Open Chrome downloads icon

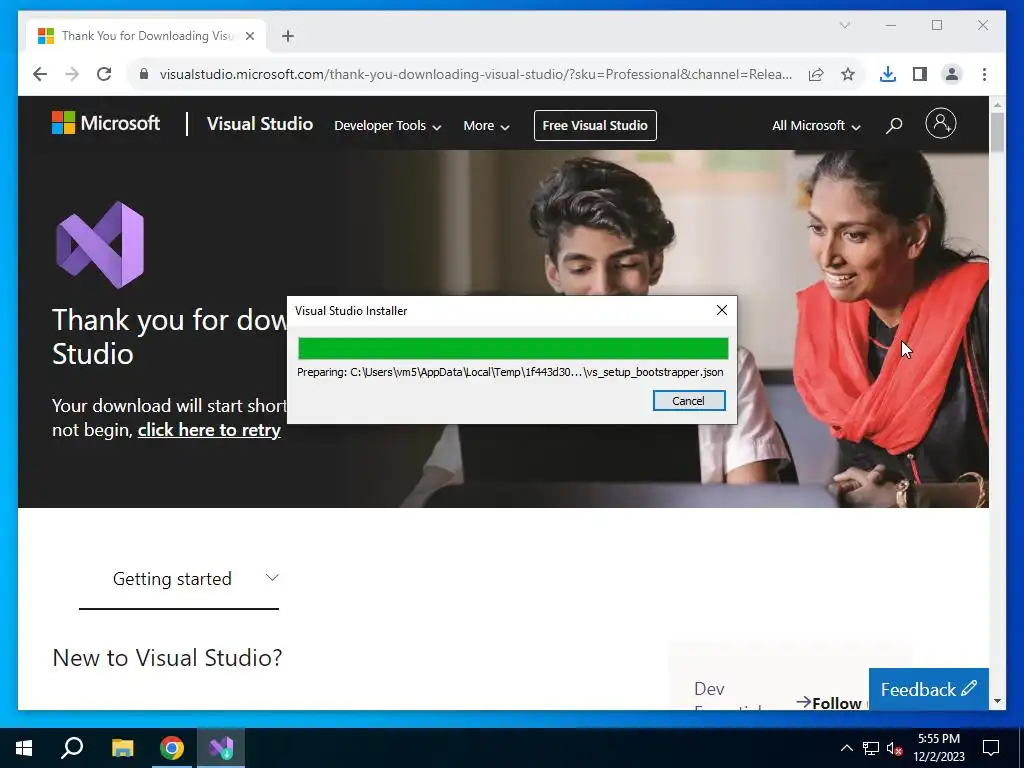(x=888, y=74)
